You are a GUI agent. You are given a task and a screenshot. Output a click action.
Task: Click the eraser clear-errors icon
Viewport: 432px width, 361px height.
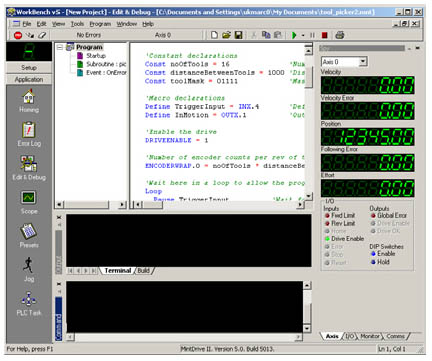point(42,35)
